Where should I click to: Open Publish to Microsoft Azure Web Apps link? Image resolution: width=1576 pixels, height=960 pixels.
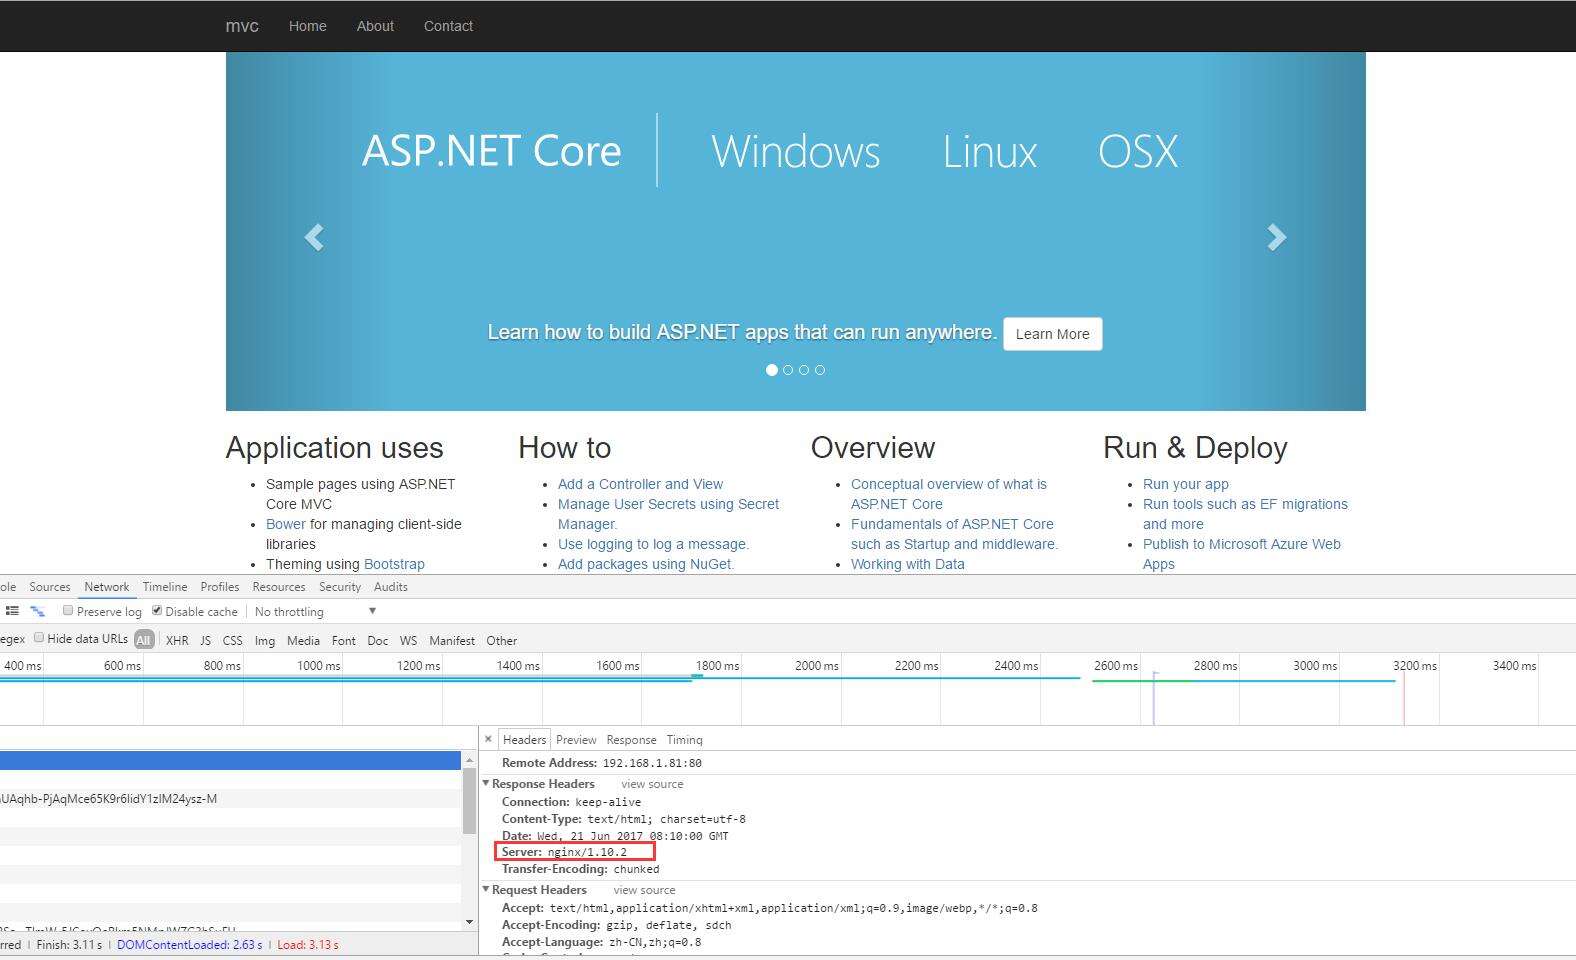coord(1242,554)
